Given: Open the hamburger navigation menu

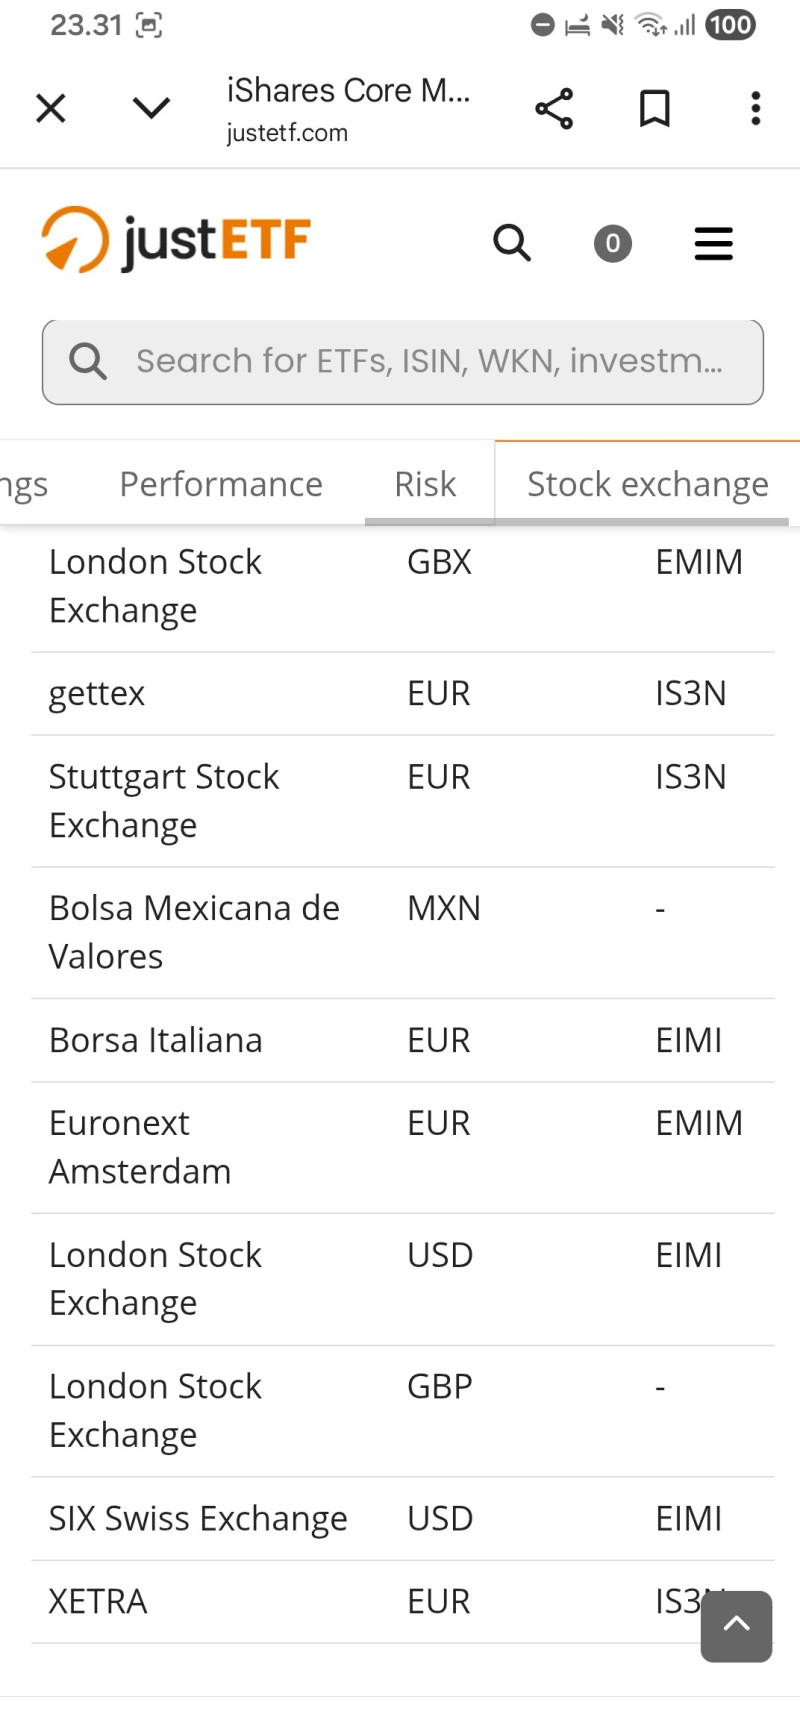Looking at the screenshot, I should 714,243.
